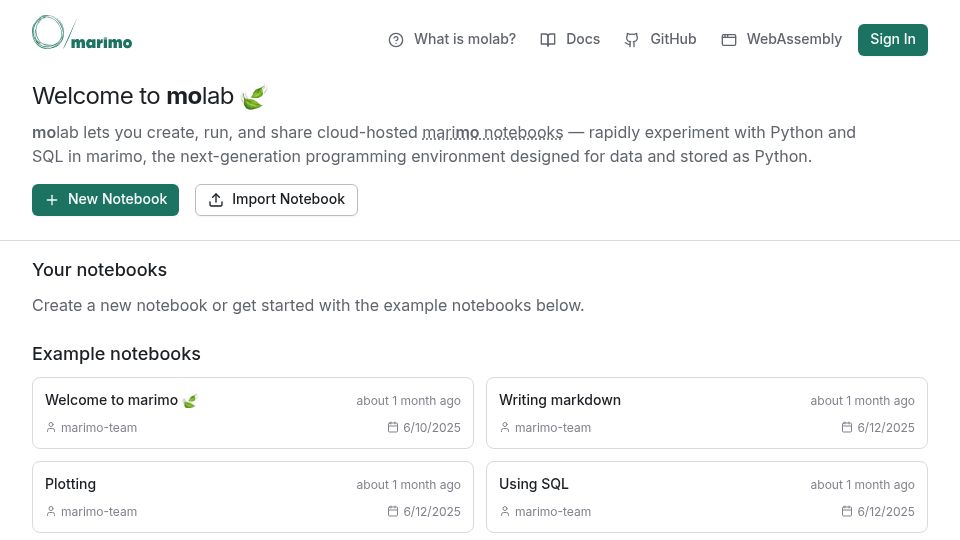Click the person icon on the Welcome to marimo card

click(51, 427)
